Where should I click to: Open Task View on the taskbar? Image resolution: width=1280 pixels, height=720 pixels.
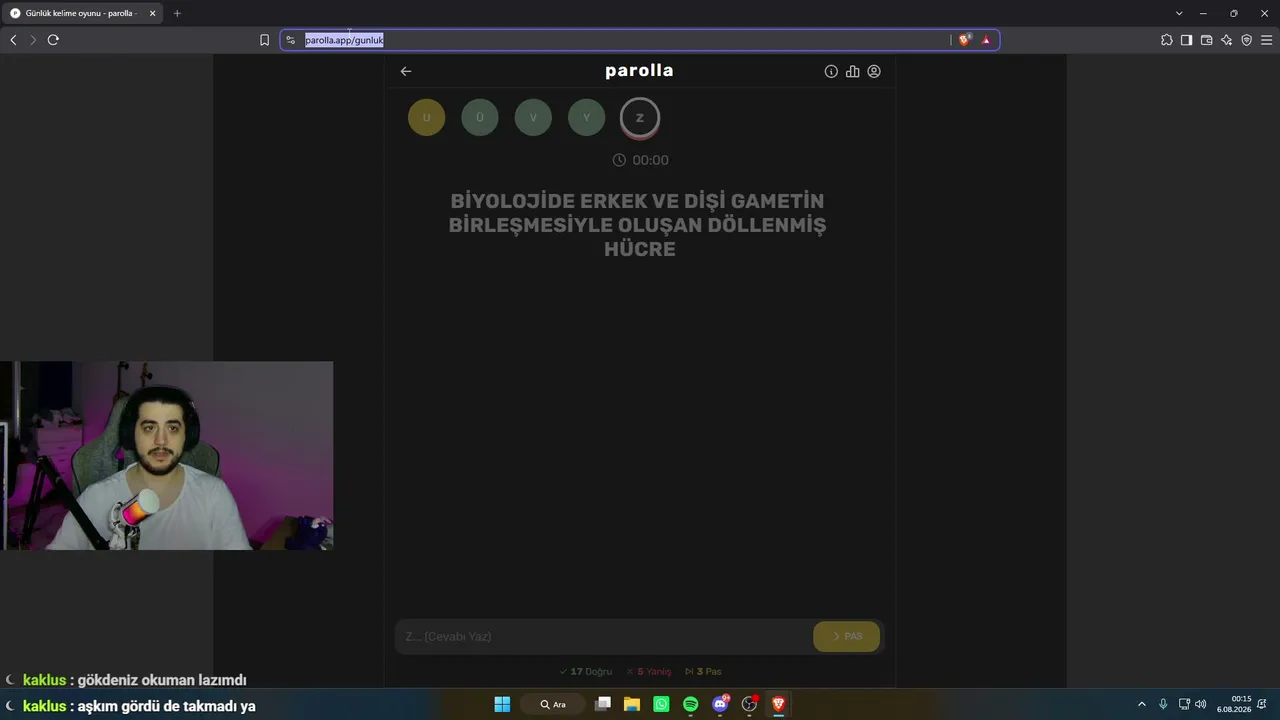pyautogui.click(x=602, y=704)
